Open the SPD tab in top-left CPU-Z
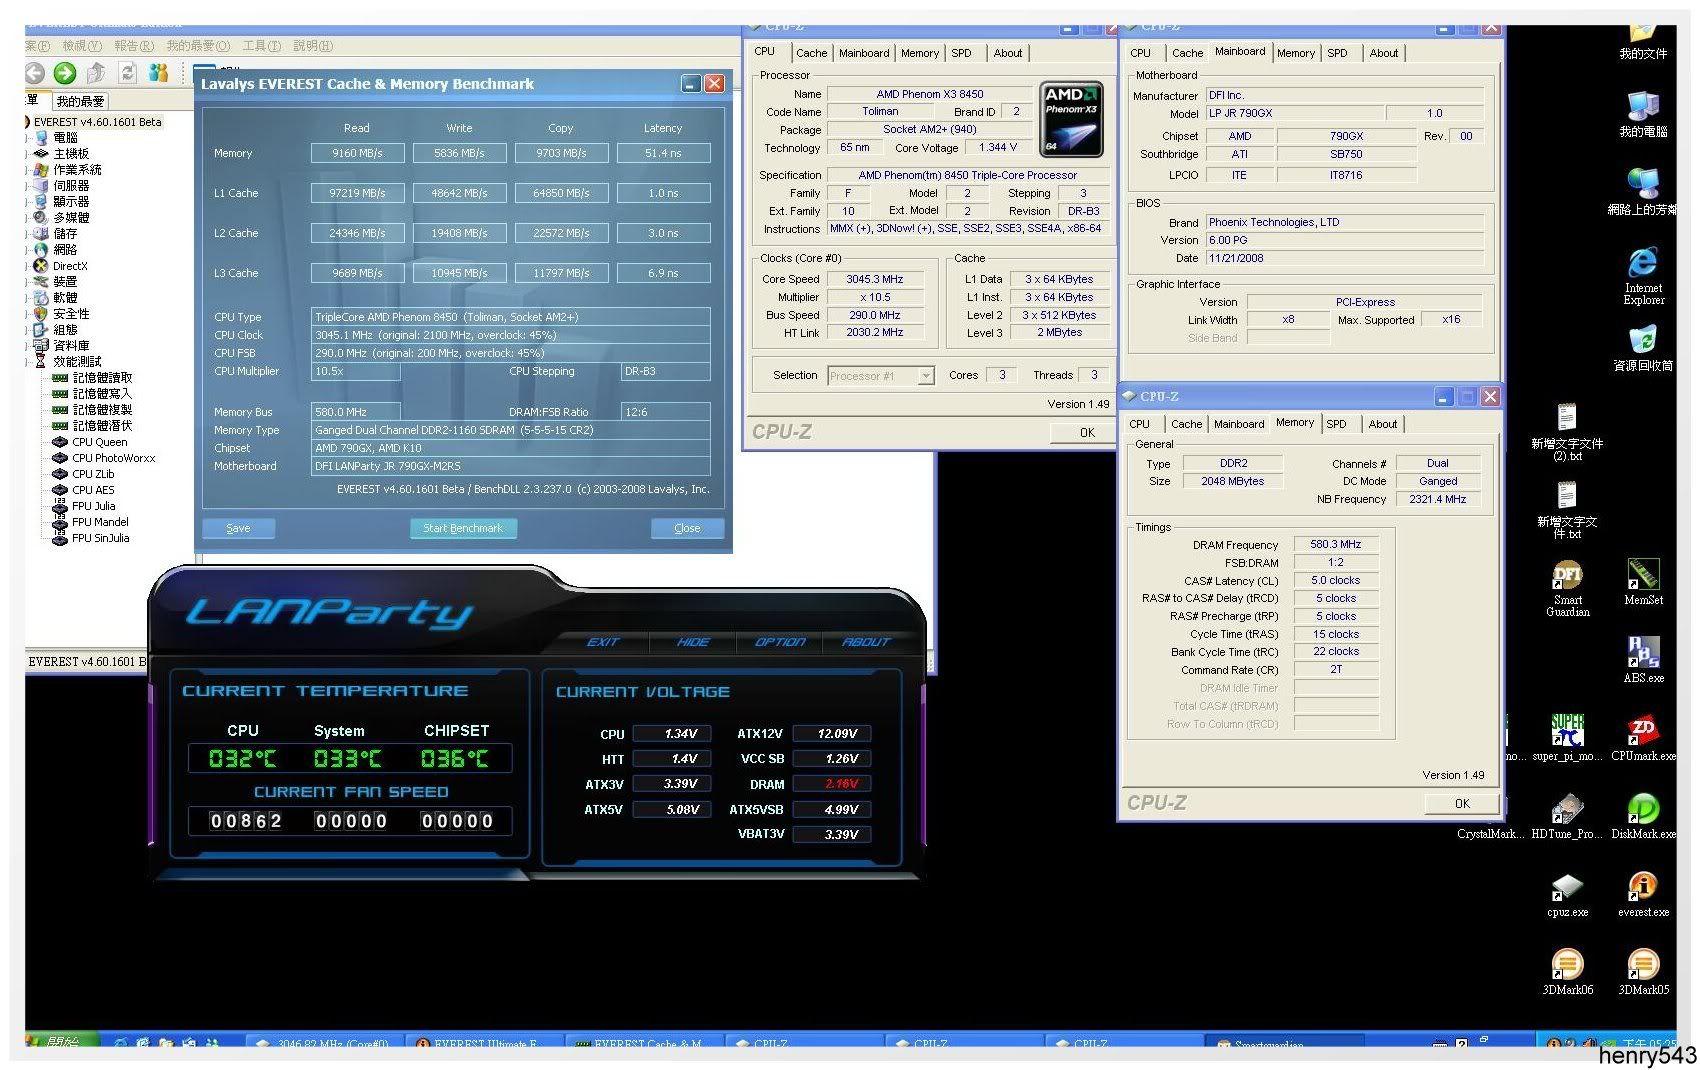1700x1070 pixels. [961, 53]
